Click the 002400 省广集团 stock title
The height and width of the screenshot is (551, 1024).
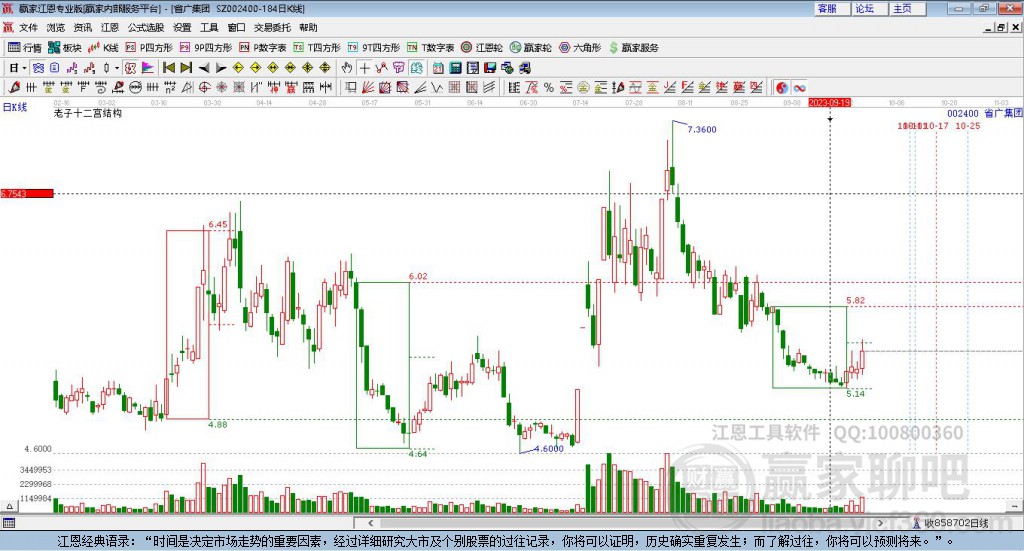click(x=984, y=114)
